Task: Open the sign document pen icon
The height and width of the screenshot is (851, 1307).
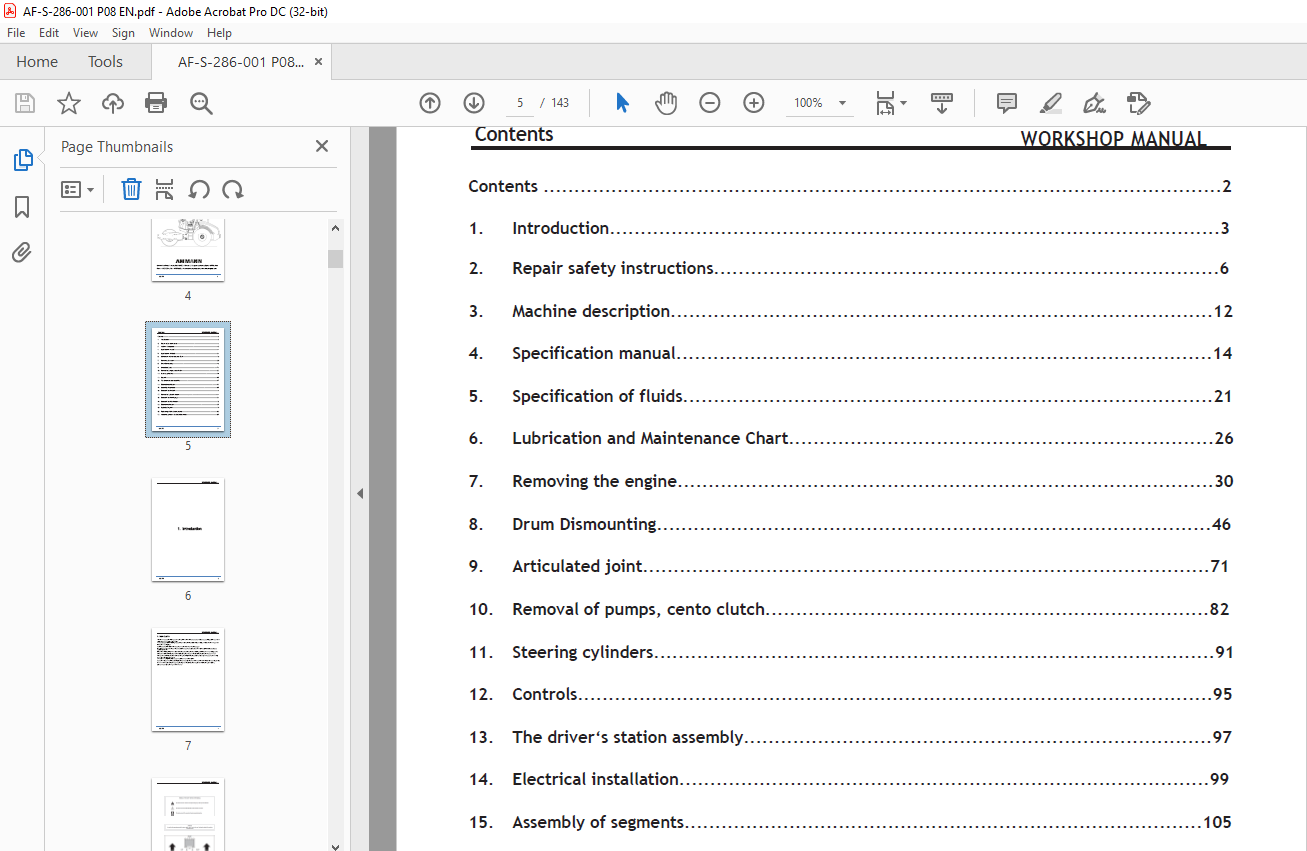Action: coord(1095,103)
